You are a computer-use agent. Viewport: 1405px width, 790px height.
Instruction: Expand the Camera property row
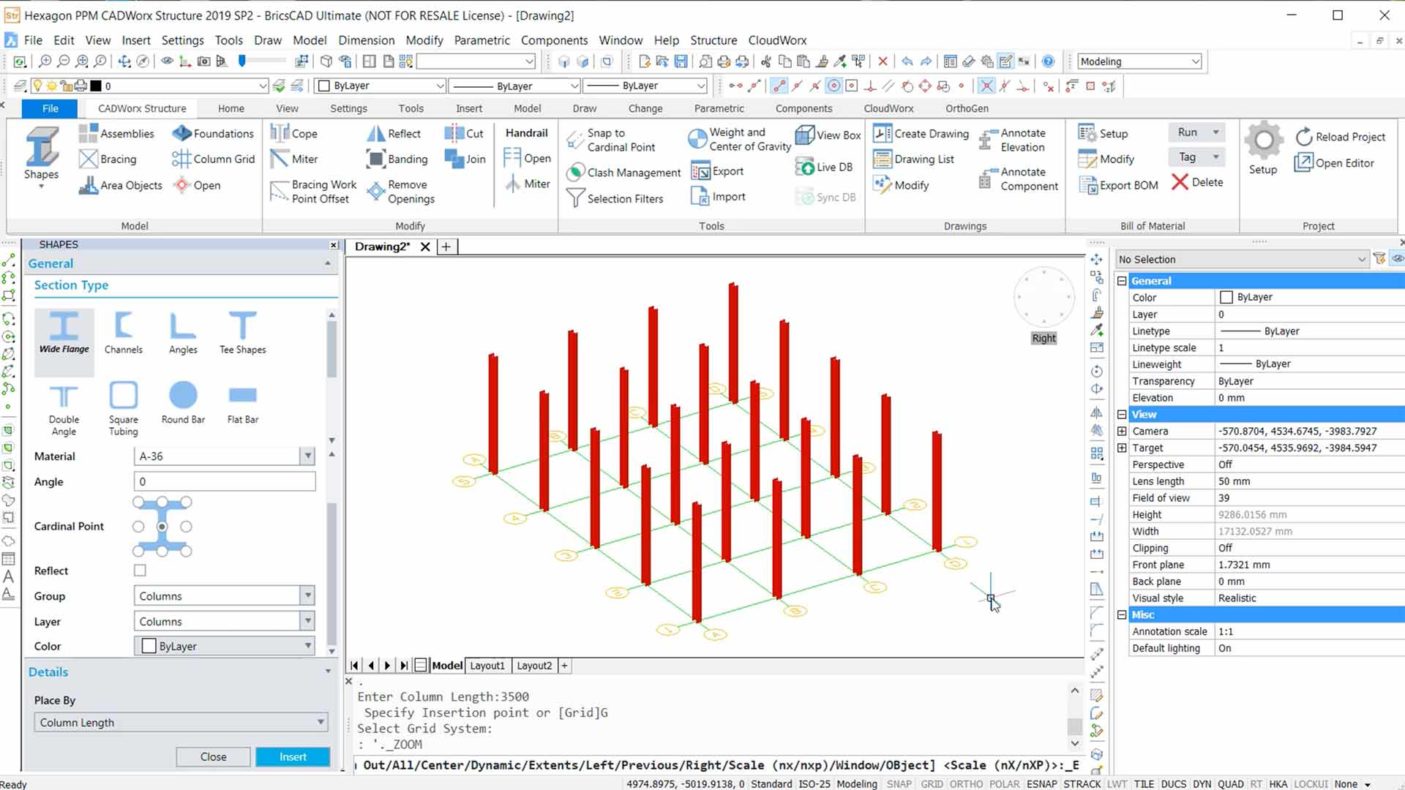coord(1122,431)
